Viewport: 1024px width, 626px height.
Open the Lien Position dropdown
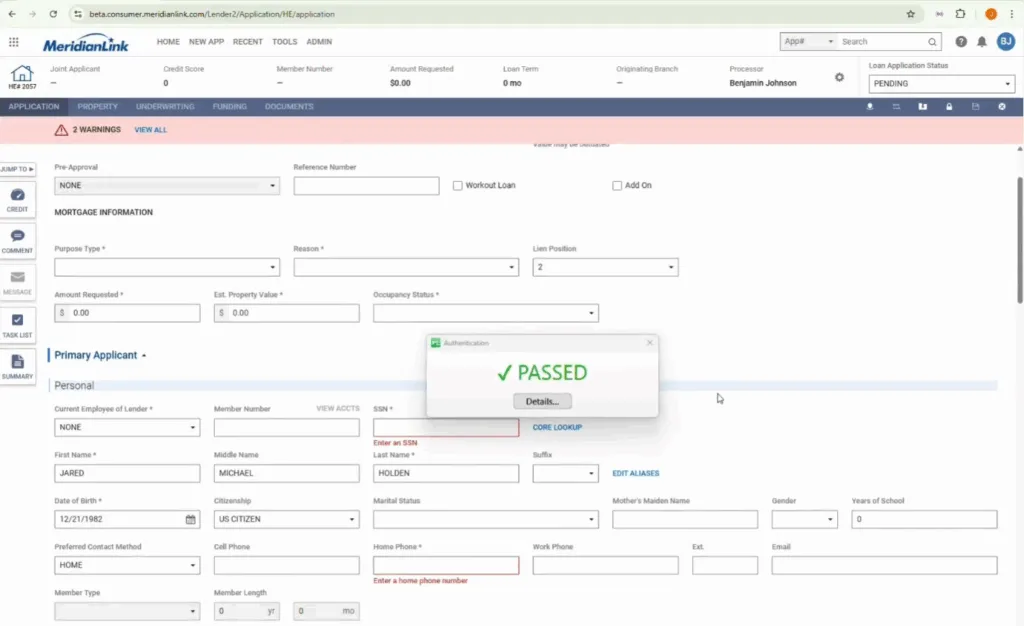pyautogui.click(x=669, y=267)
